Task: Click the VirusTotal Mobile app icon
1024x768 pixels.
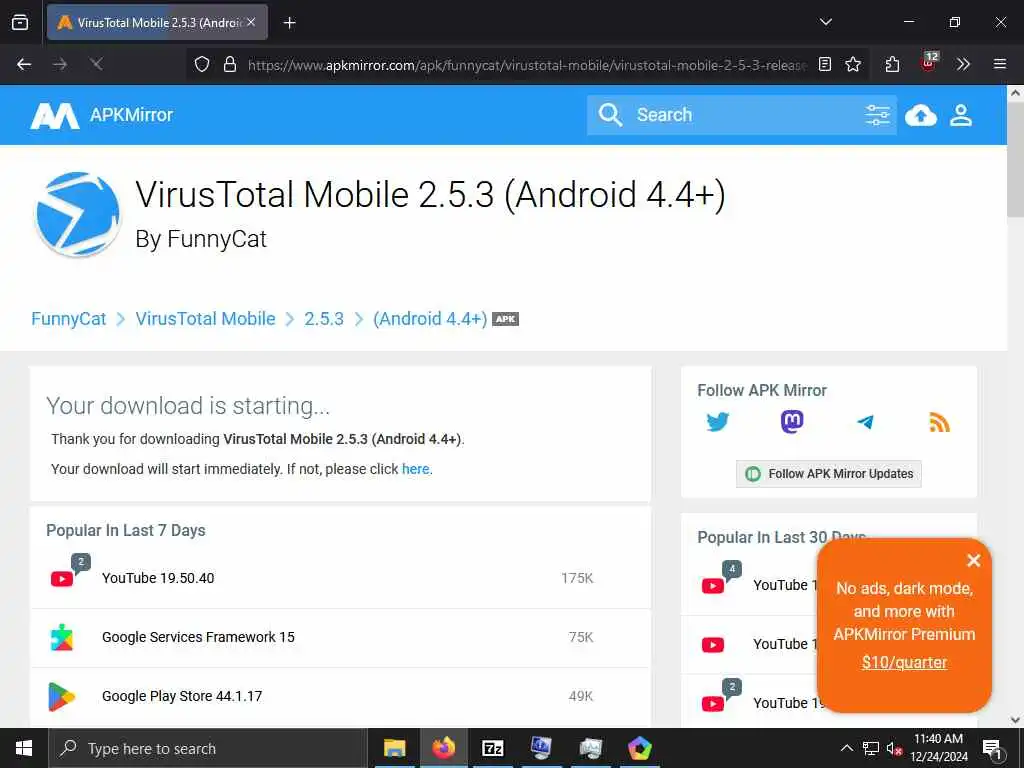Action: click(78, 214)
